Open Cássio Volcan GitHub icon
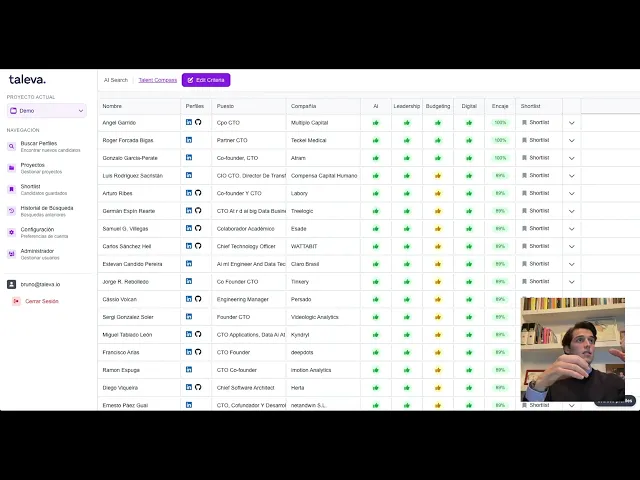This screenshot has height=480, width=640. (x=198, y=299)
